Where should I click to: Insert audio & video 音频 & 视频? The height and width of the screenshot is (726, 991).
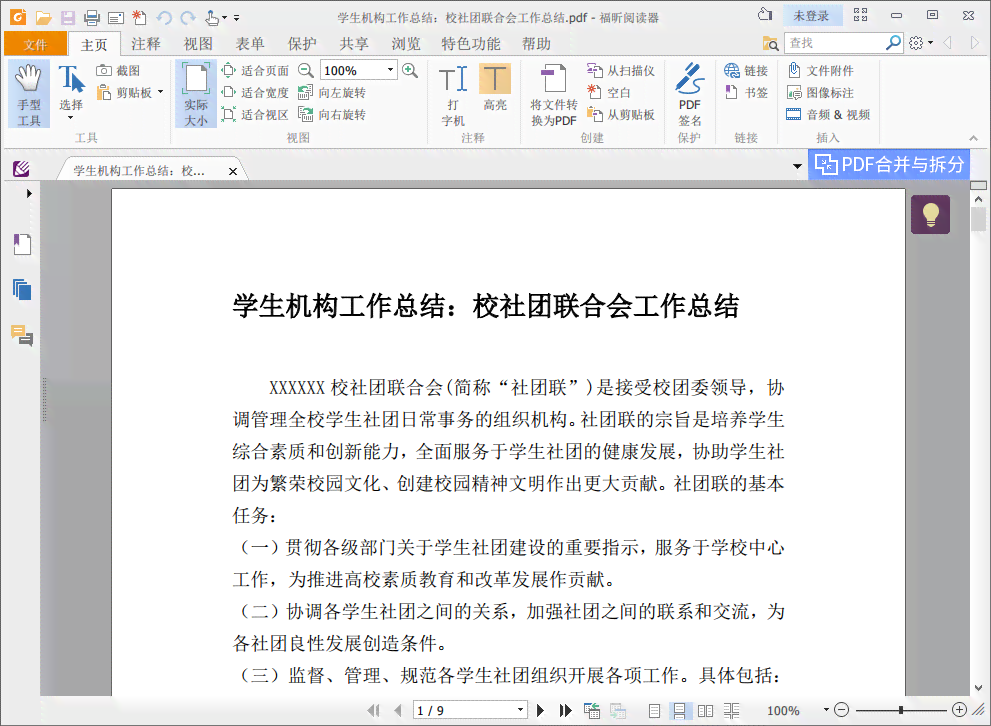click(829, 114)
